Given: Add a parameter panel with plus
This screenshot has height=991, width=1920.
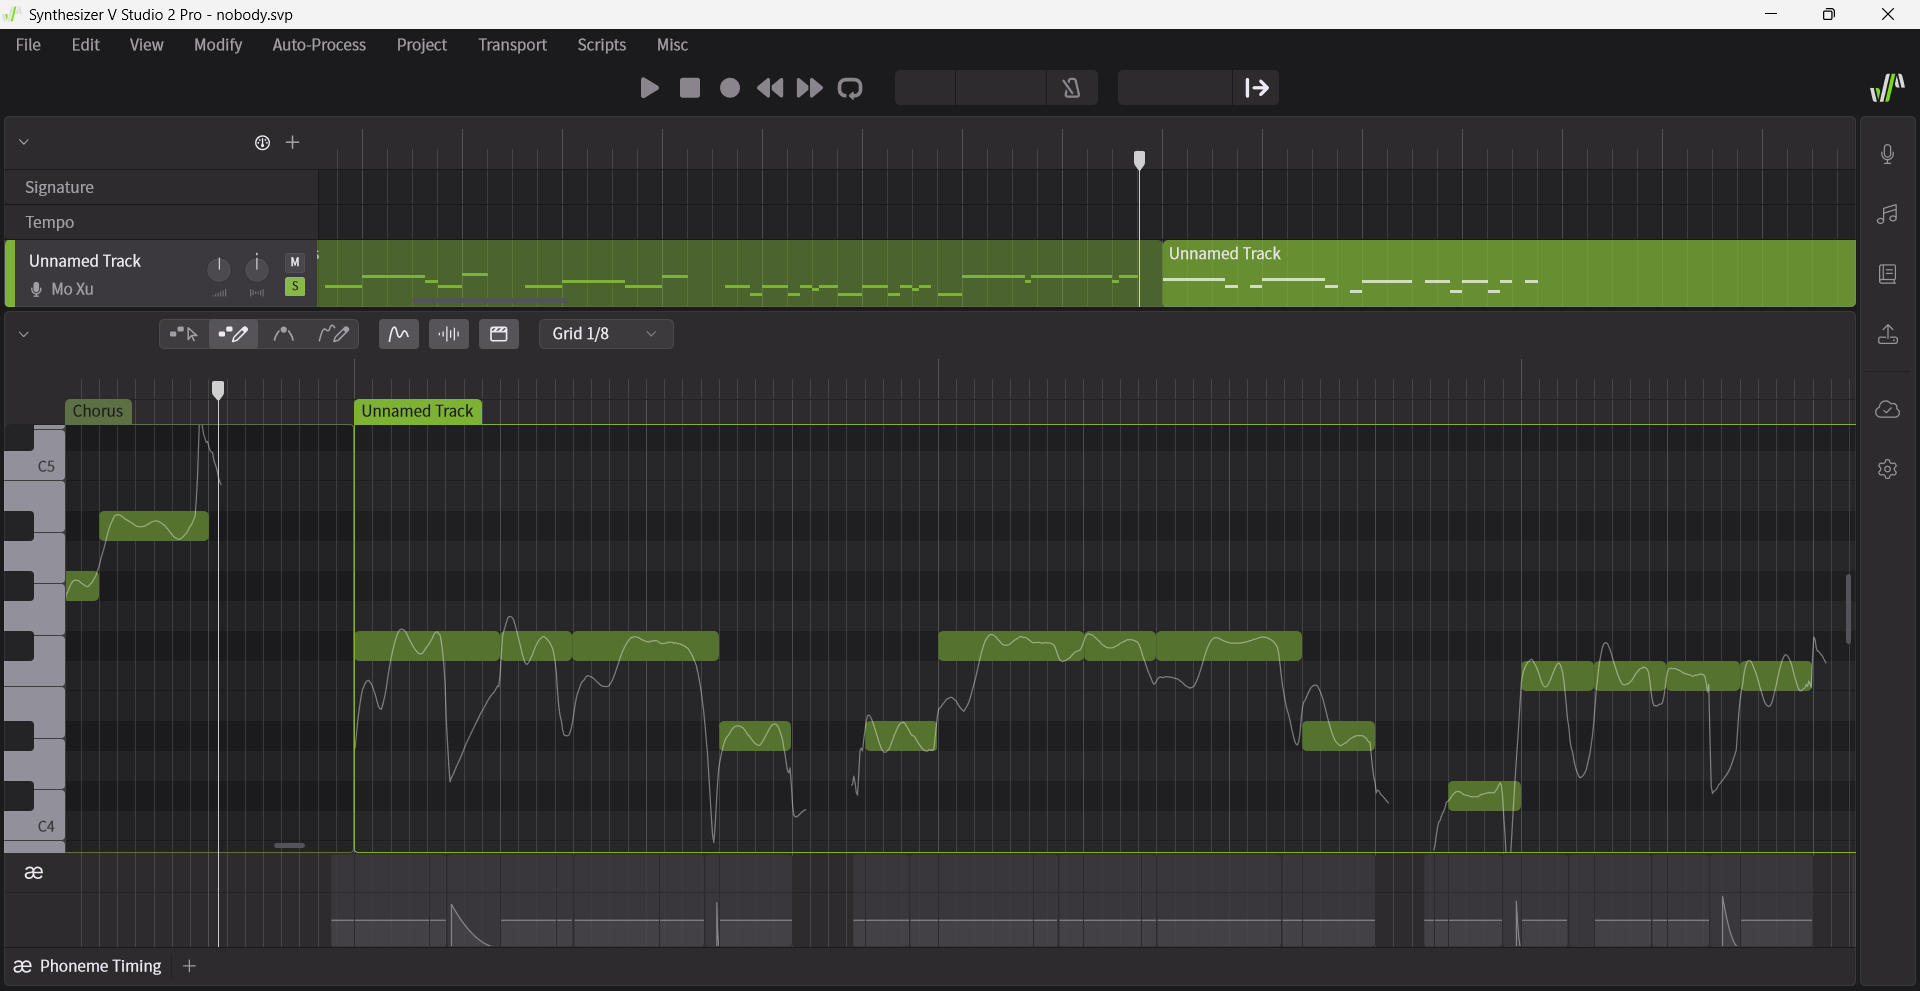Looking at the screenshot, I should pyautogui.click(x=190, y=966).
